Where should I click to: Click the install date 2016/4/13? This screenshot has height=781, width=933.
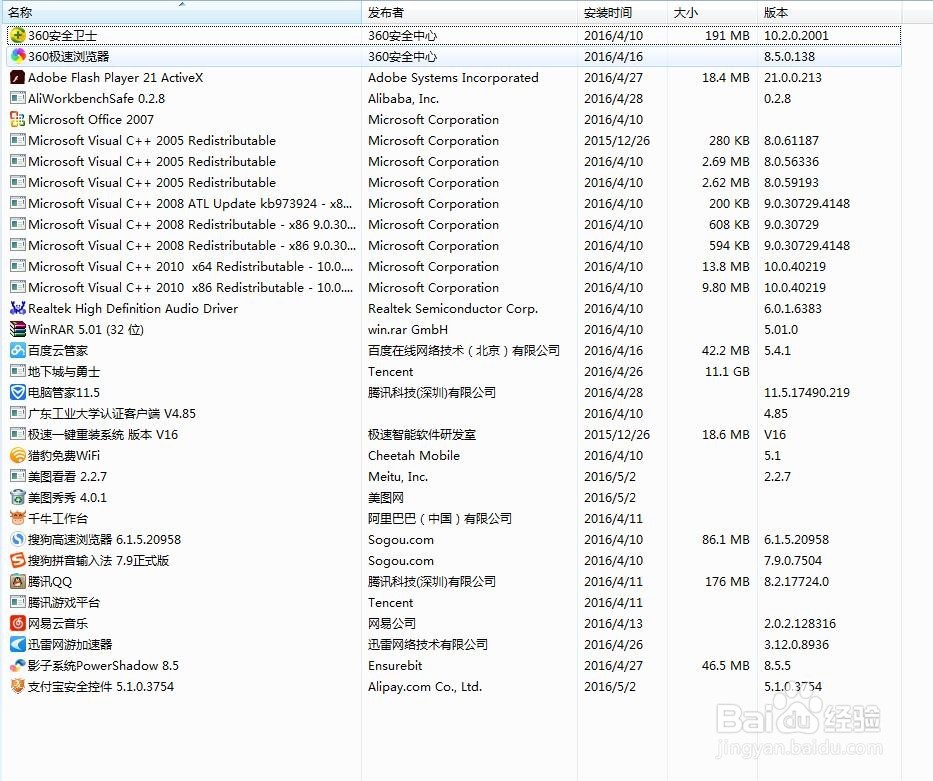[x=613, y=623]
